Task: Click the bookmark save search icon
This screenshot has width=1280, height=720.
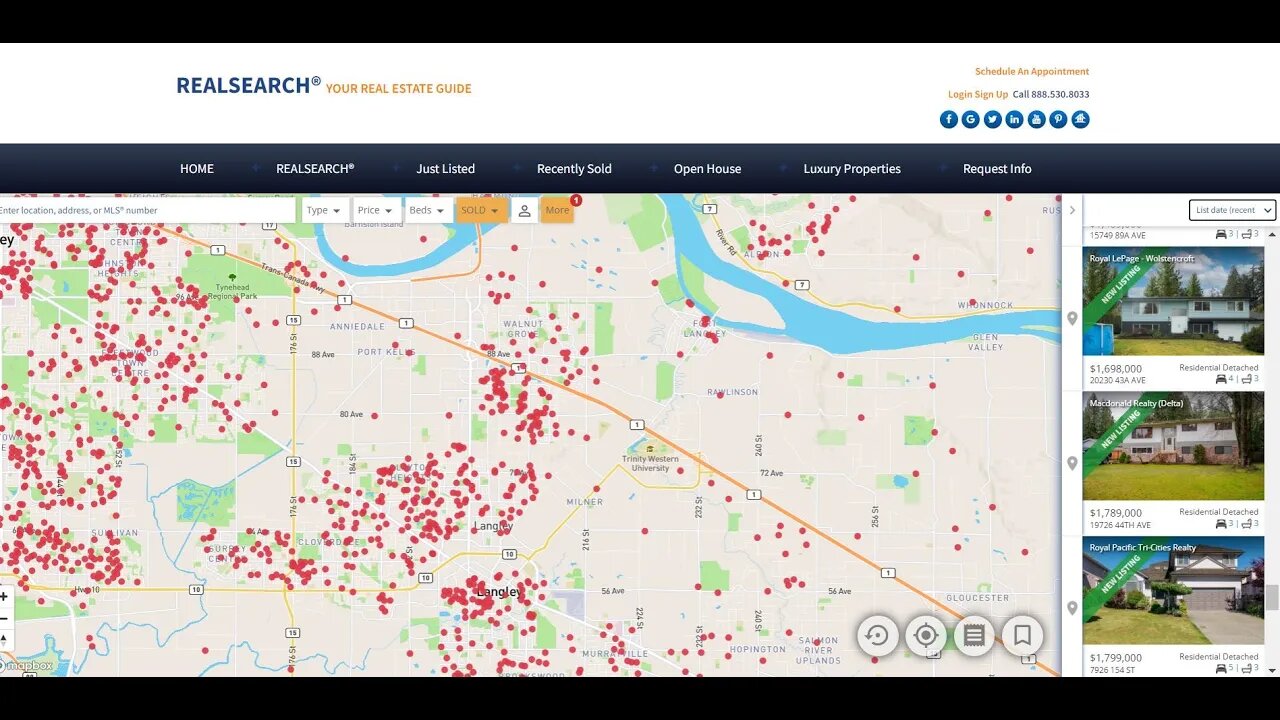Action: pyautogui.click(x=1022, y=635)
